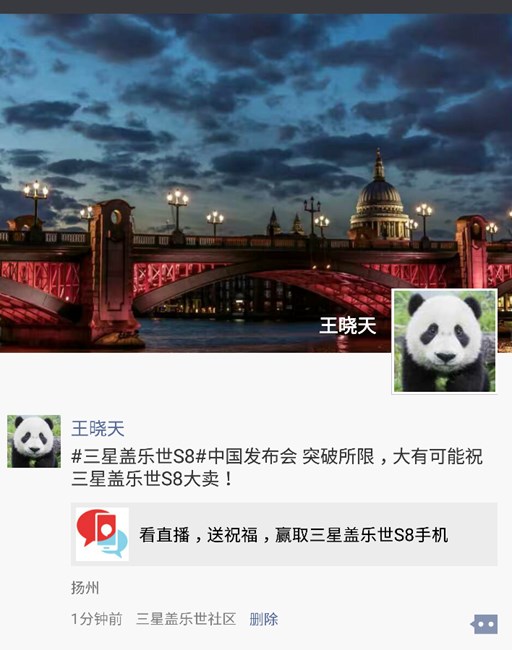Select the #三星盖乐世S8# hashtag text
512x650 pixels.
click(139, 456)
